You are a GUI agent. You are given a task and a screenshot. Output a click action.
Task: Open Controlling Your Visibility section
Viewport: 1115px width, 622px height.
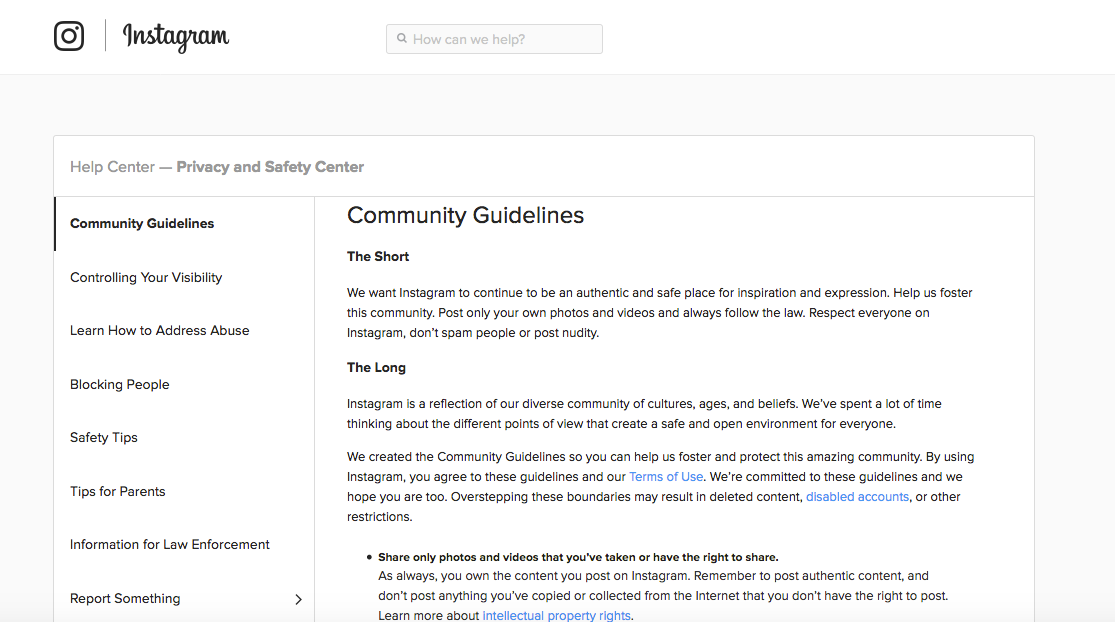tap(184, 277)
